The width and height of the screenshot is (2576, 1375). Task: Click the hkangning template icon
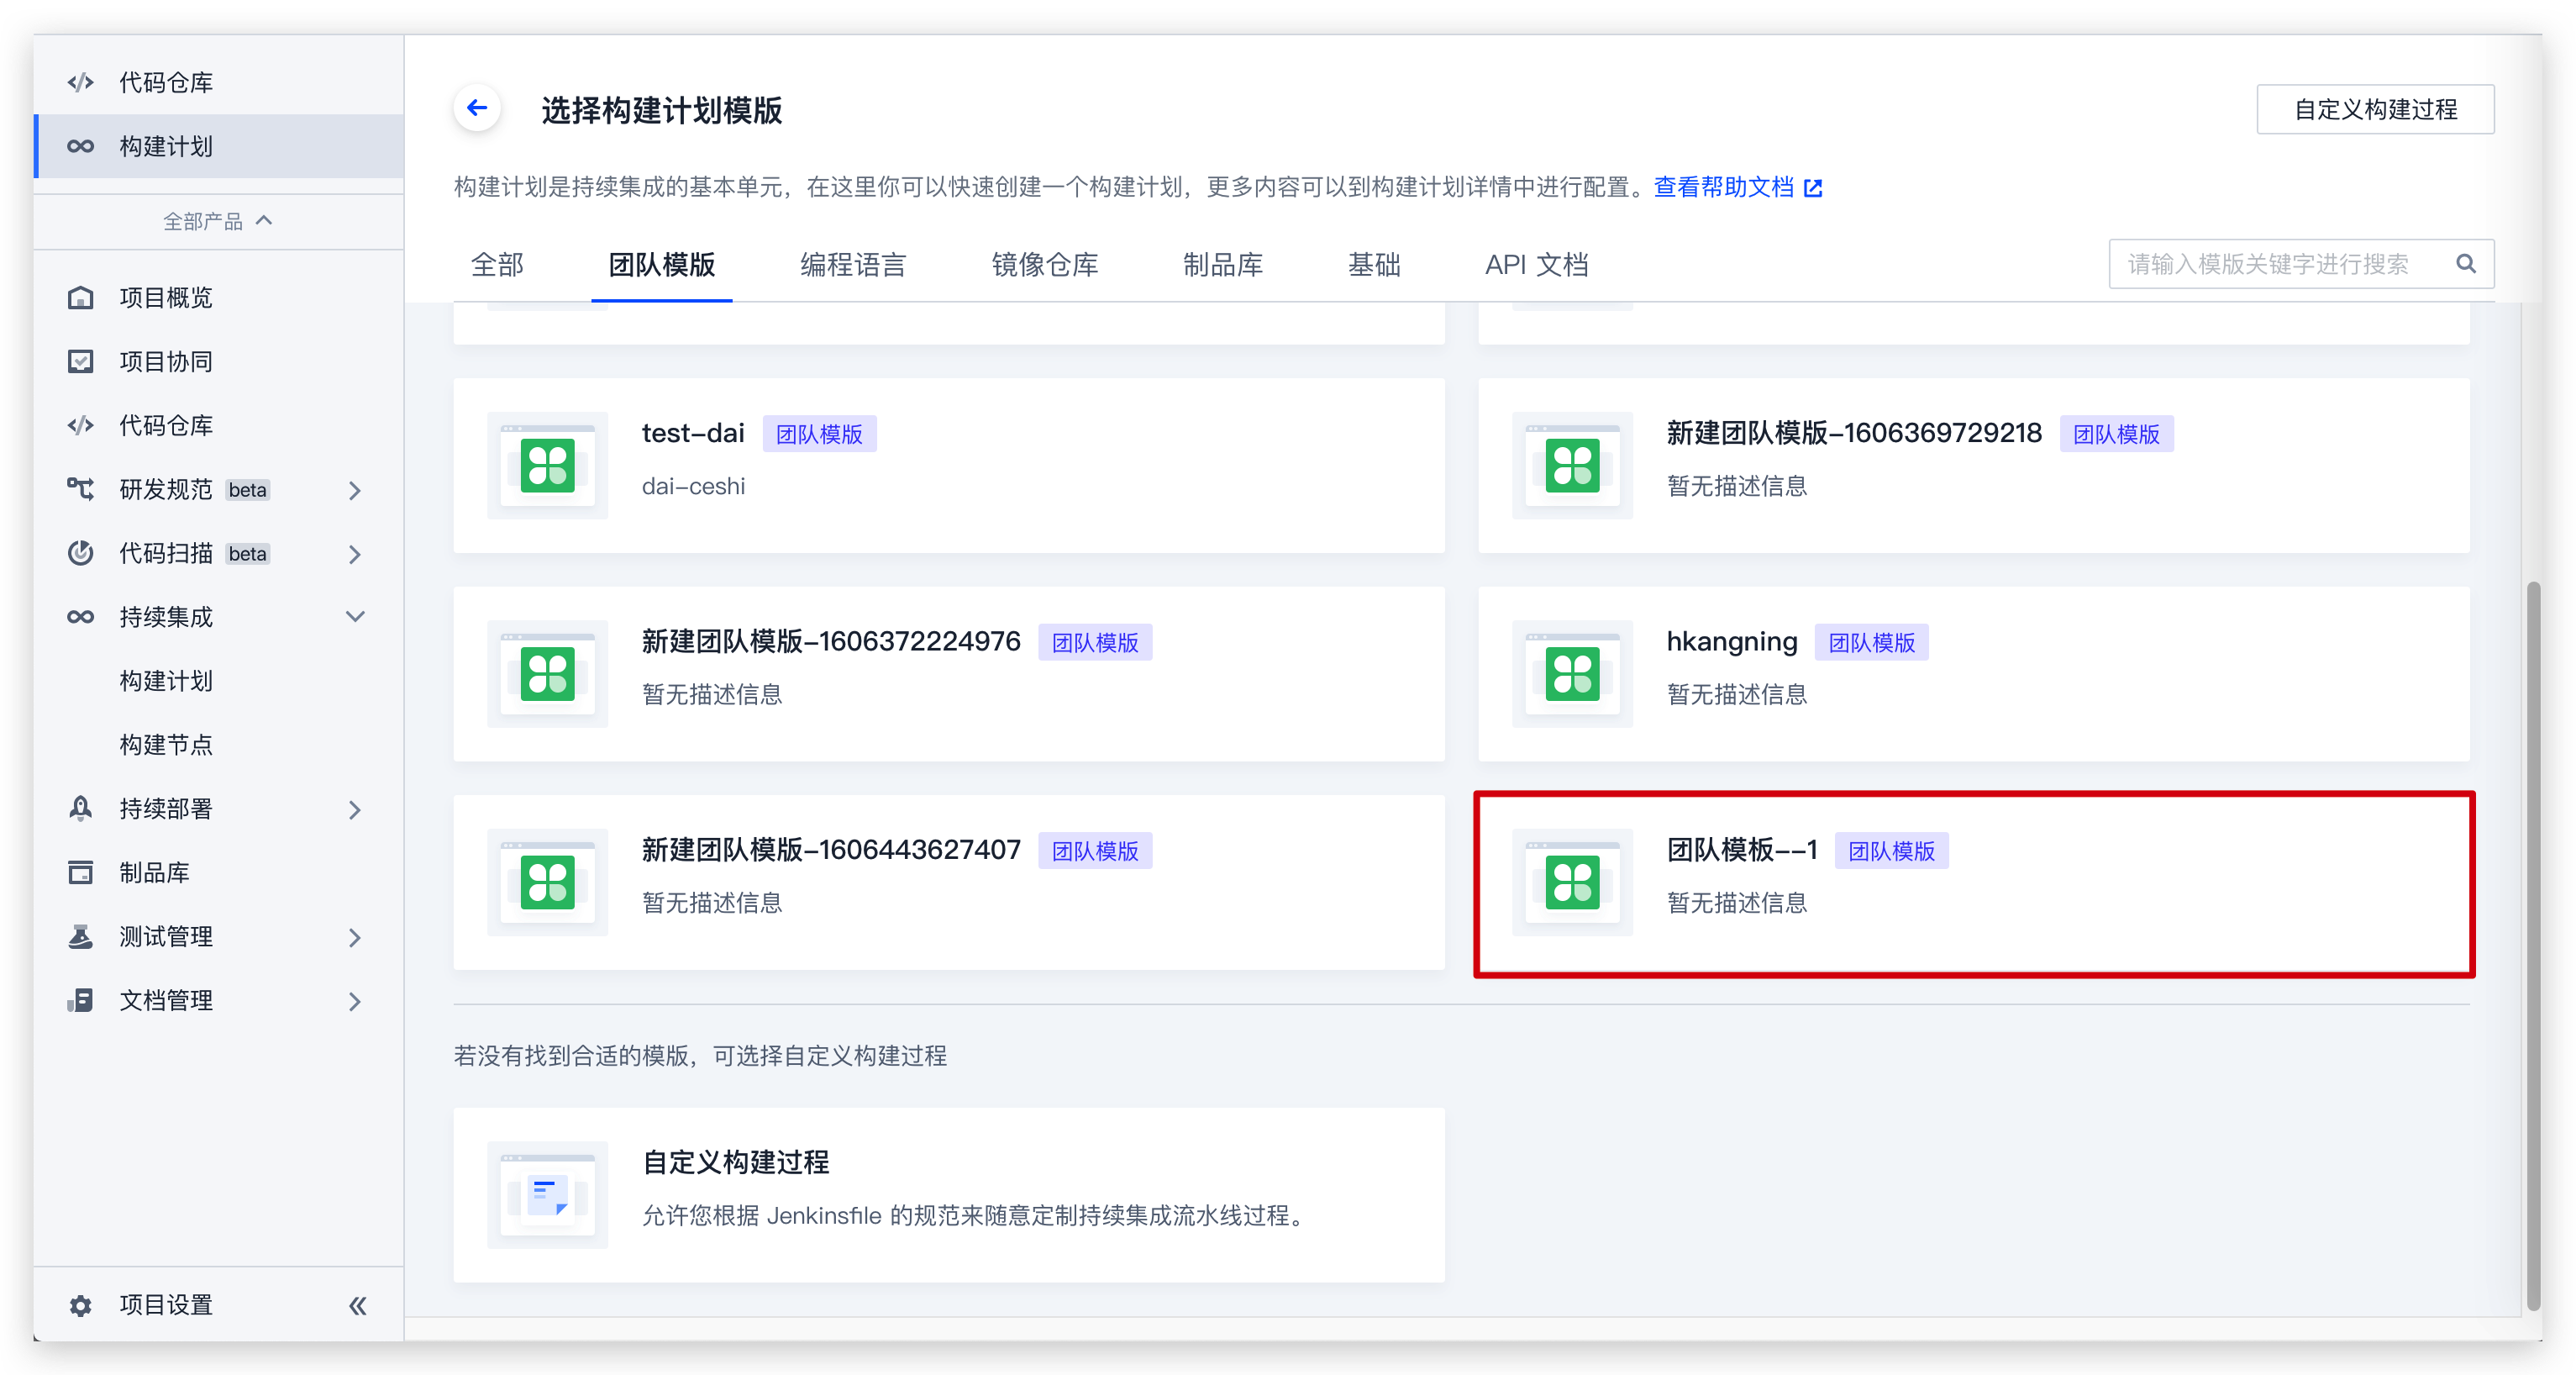pos(1573,674)
